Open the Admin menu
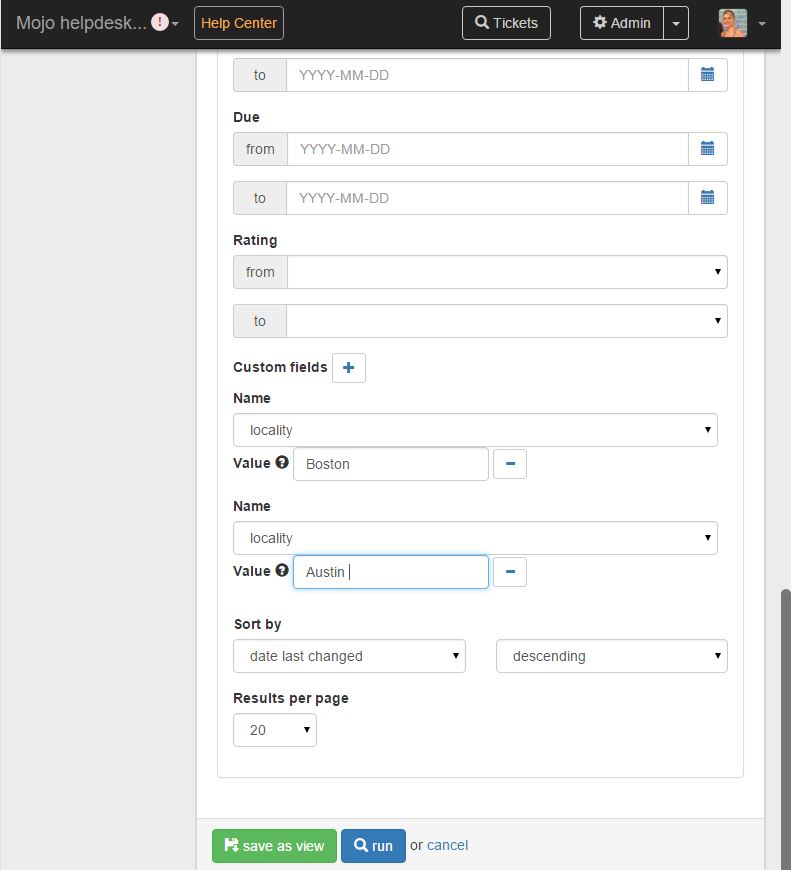Viewport: 791px width, 870px height. point(622,23)
